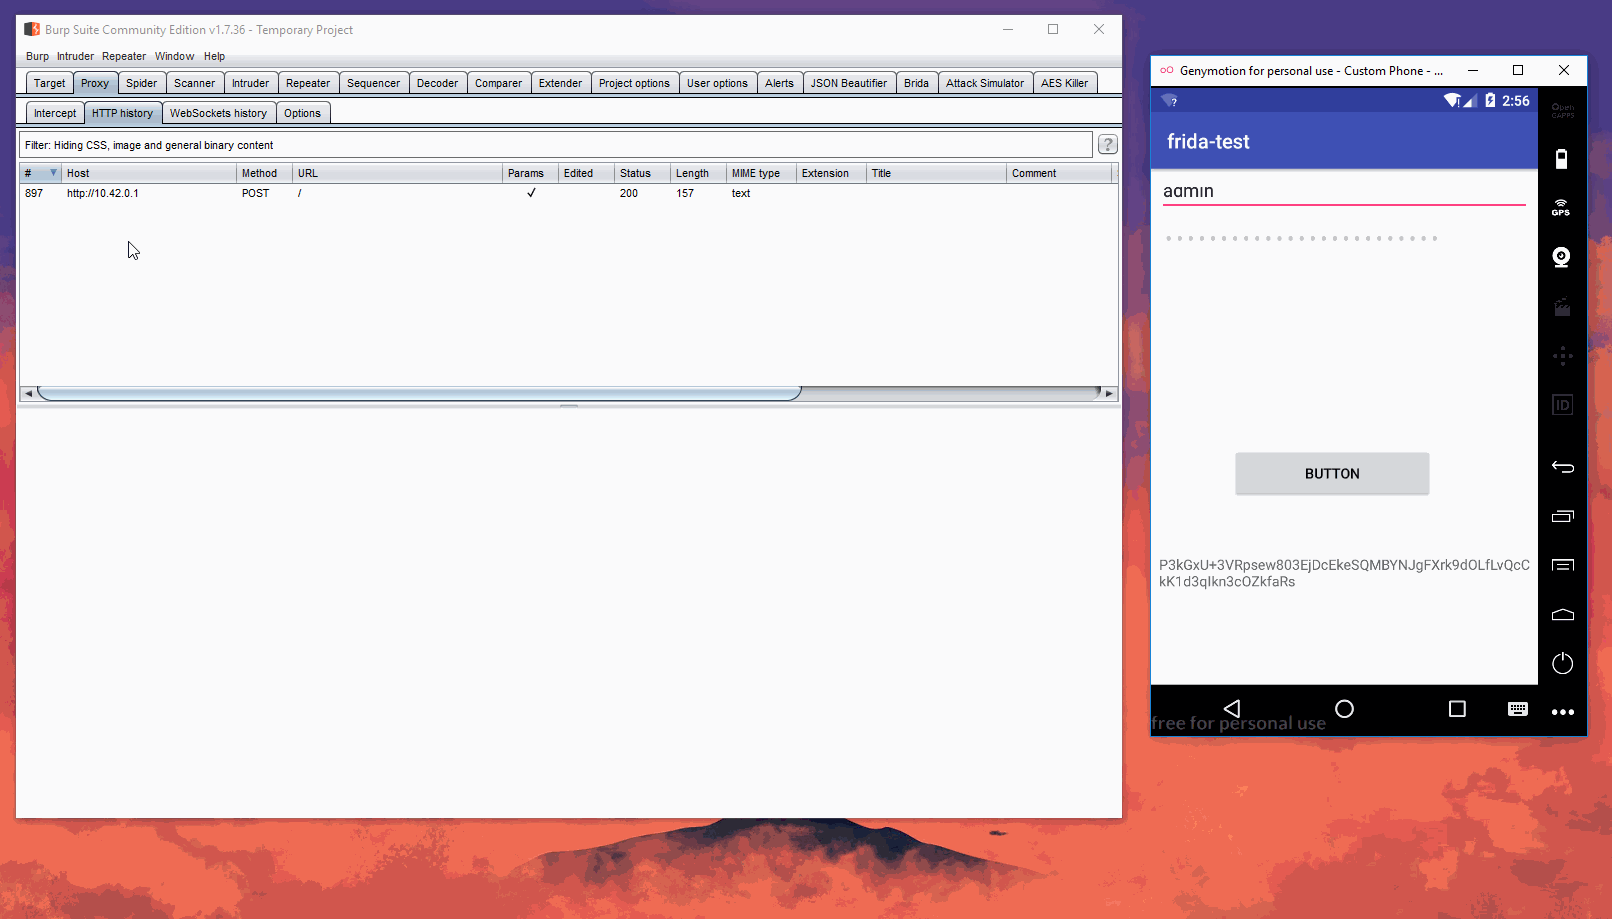Image resolution: width=1612 pixels, height=919 pixels.
Task: Sort history by Length column header
Action: (698, 173)
